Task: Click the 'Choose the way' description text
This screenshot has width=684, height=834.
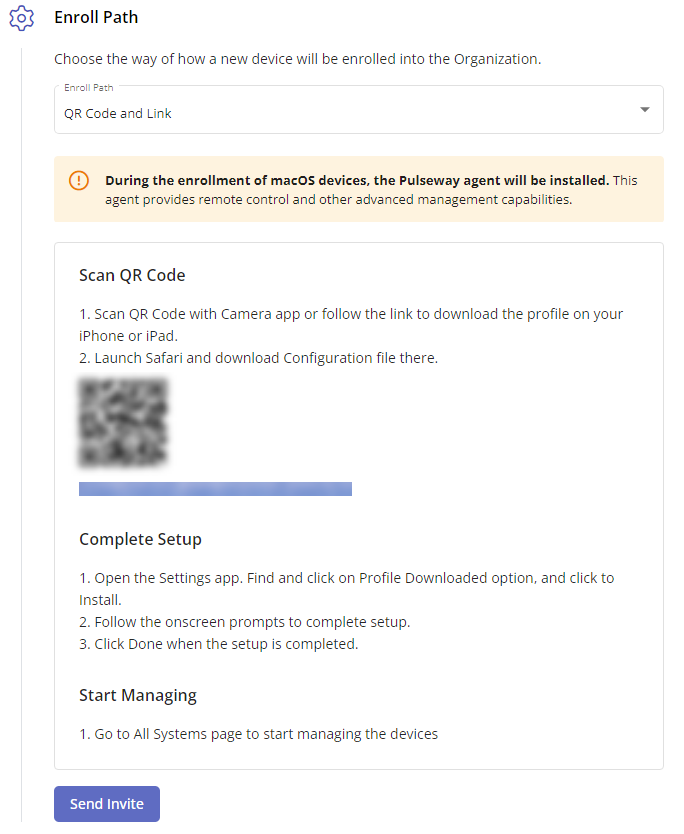Action: (297, 59)
